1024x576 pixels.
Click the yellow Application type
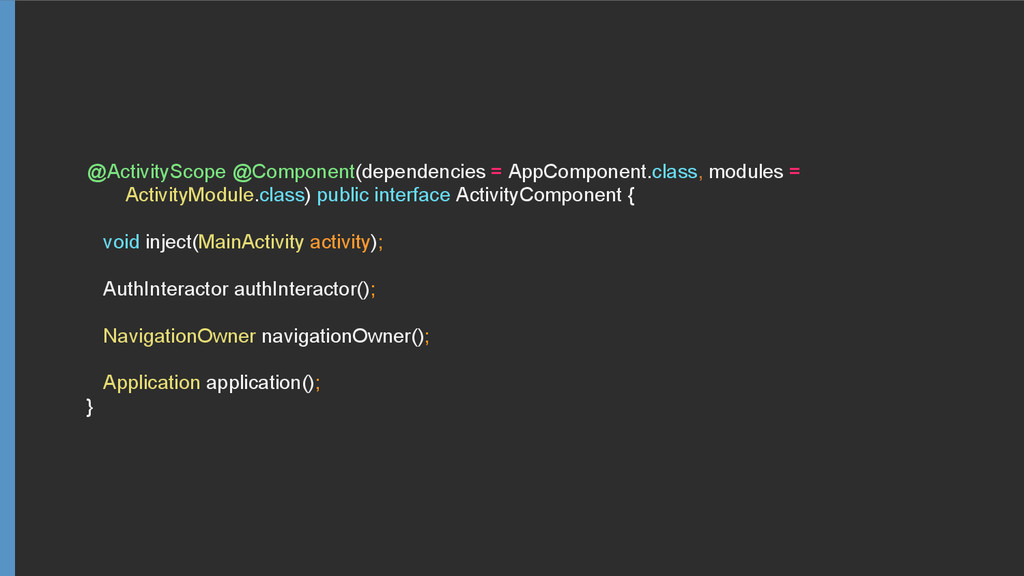[x=151, y=383]
